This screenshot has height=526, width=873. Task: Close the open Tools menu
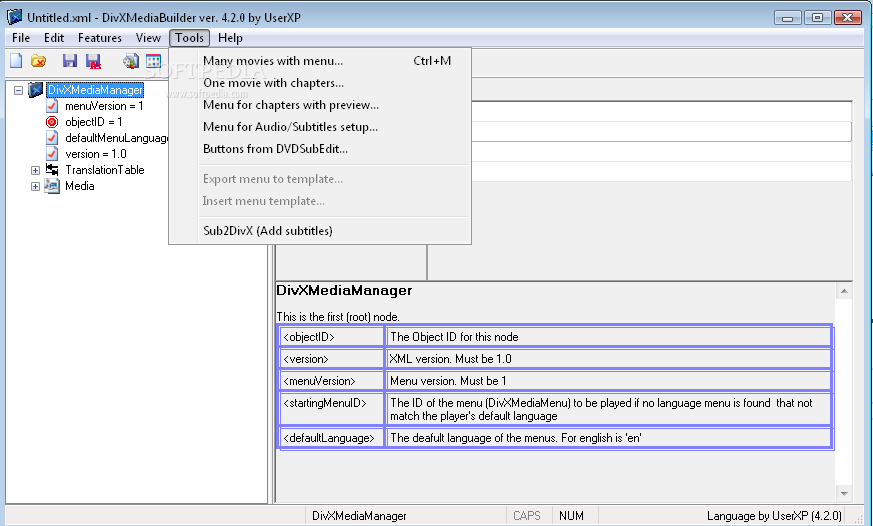click(x=189, y=38)
